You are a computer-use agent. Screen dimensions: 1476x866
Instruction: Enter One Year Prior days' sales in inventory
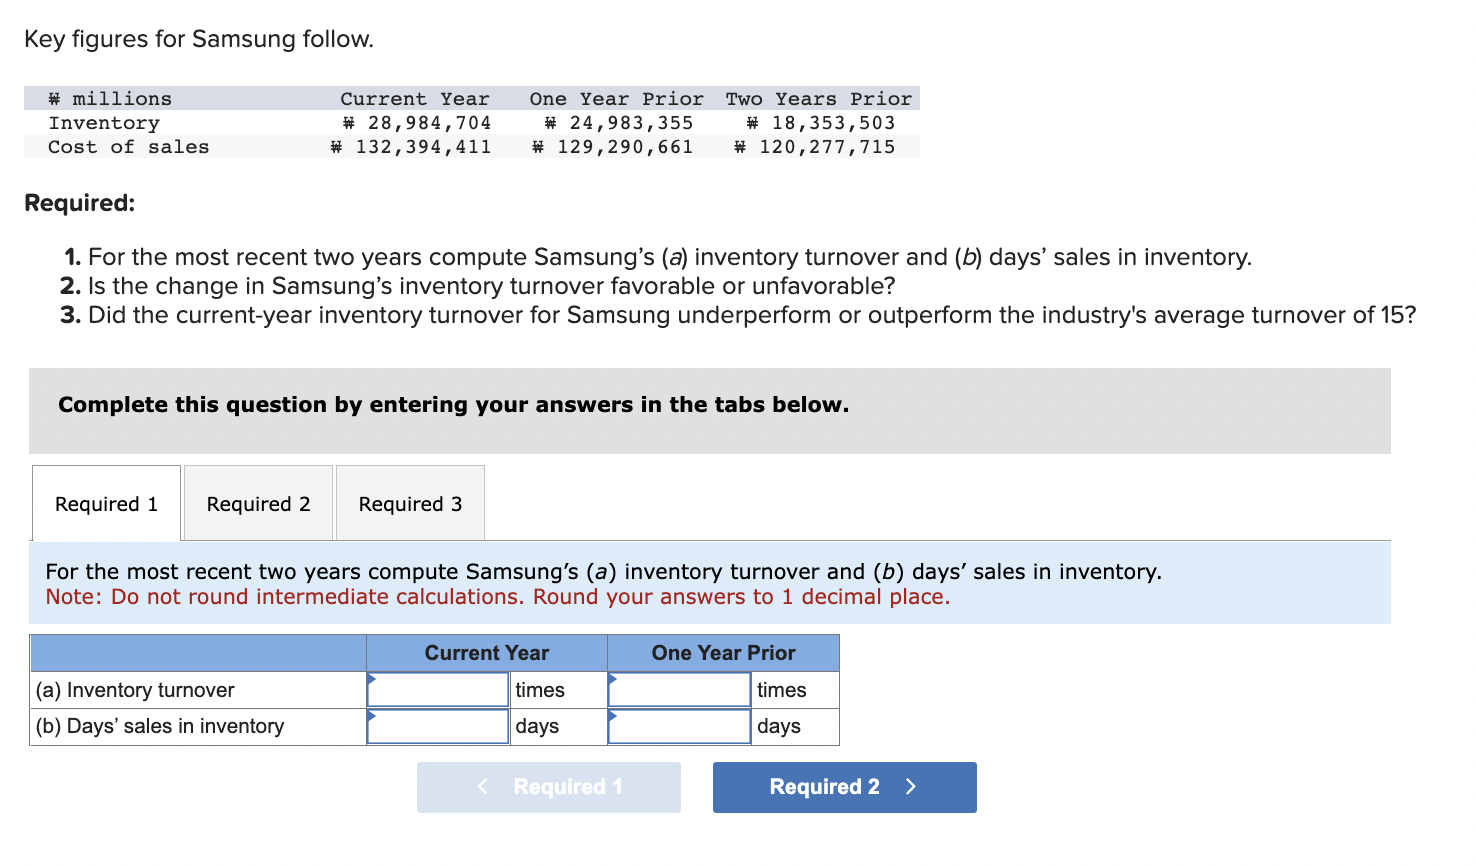coord(678,726)
